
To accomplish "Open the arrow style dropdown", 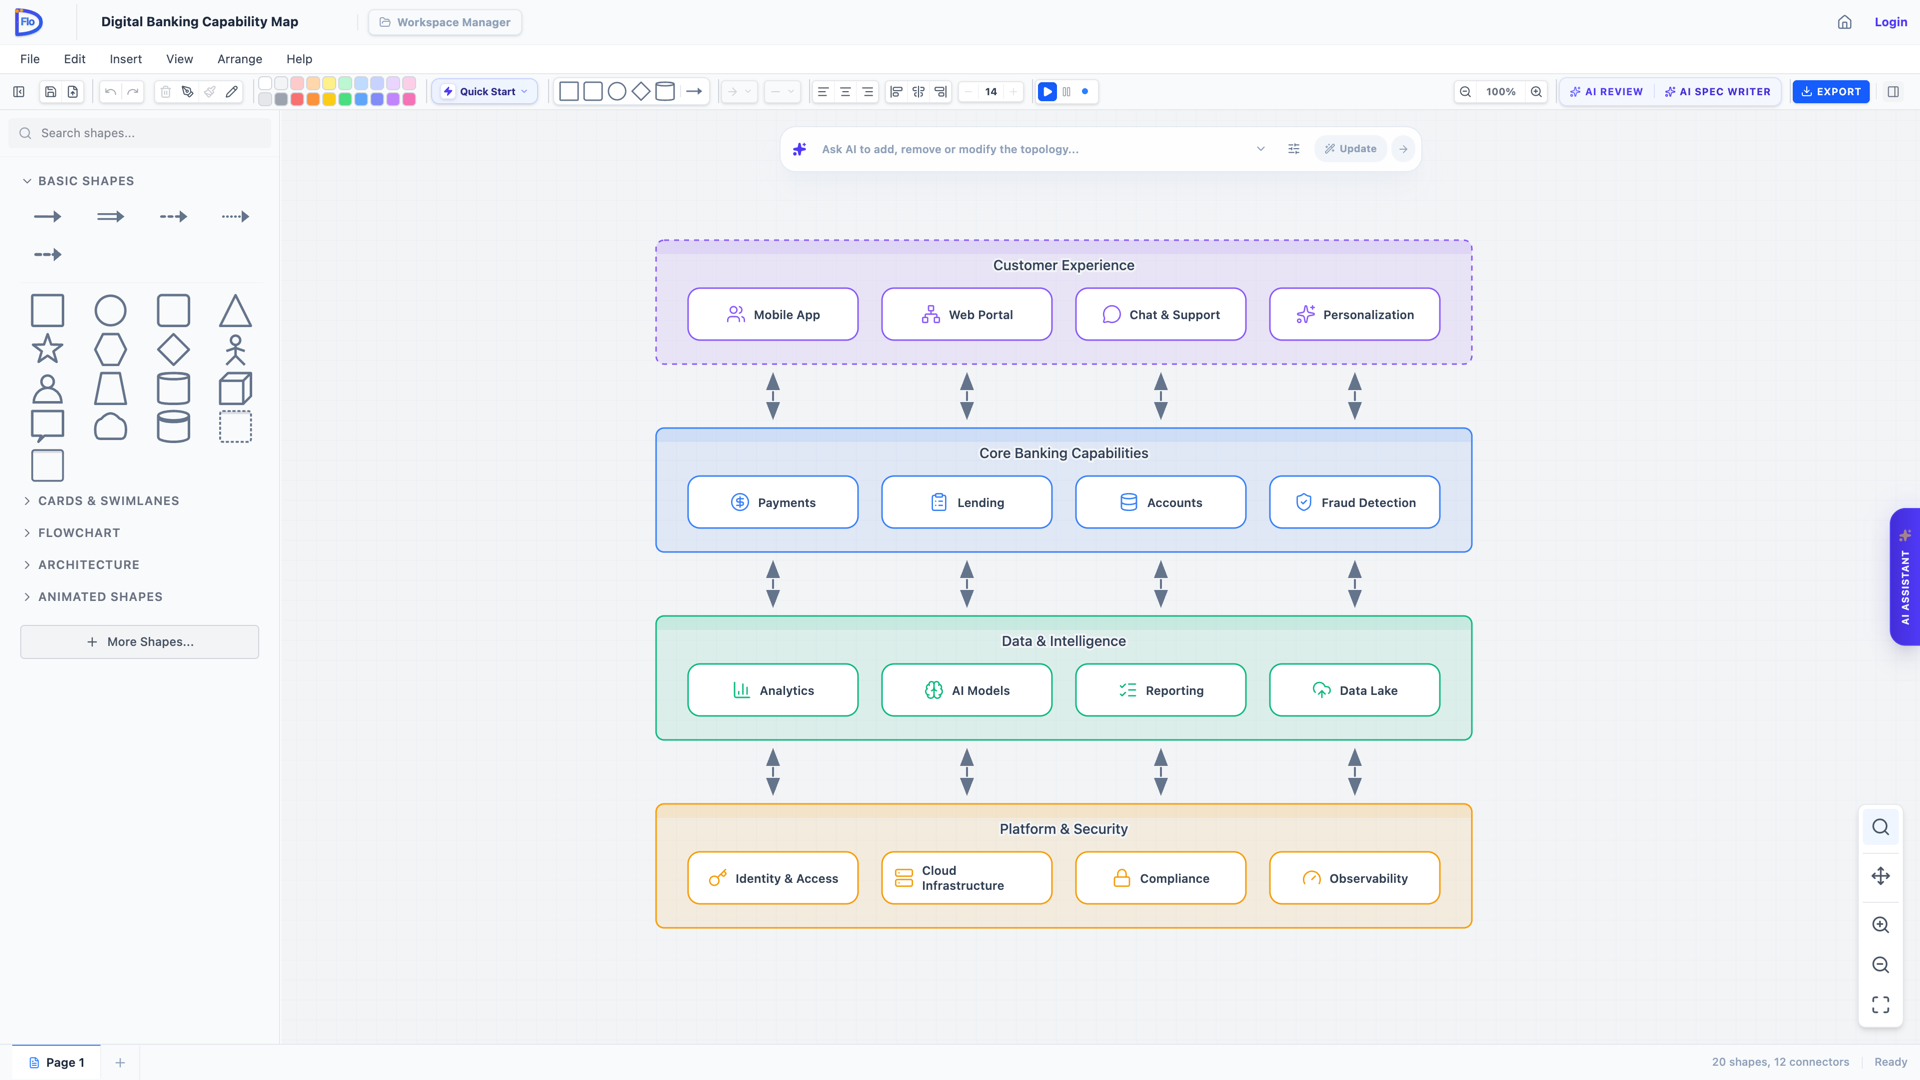I will [x=739, y=92].
